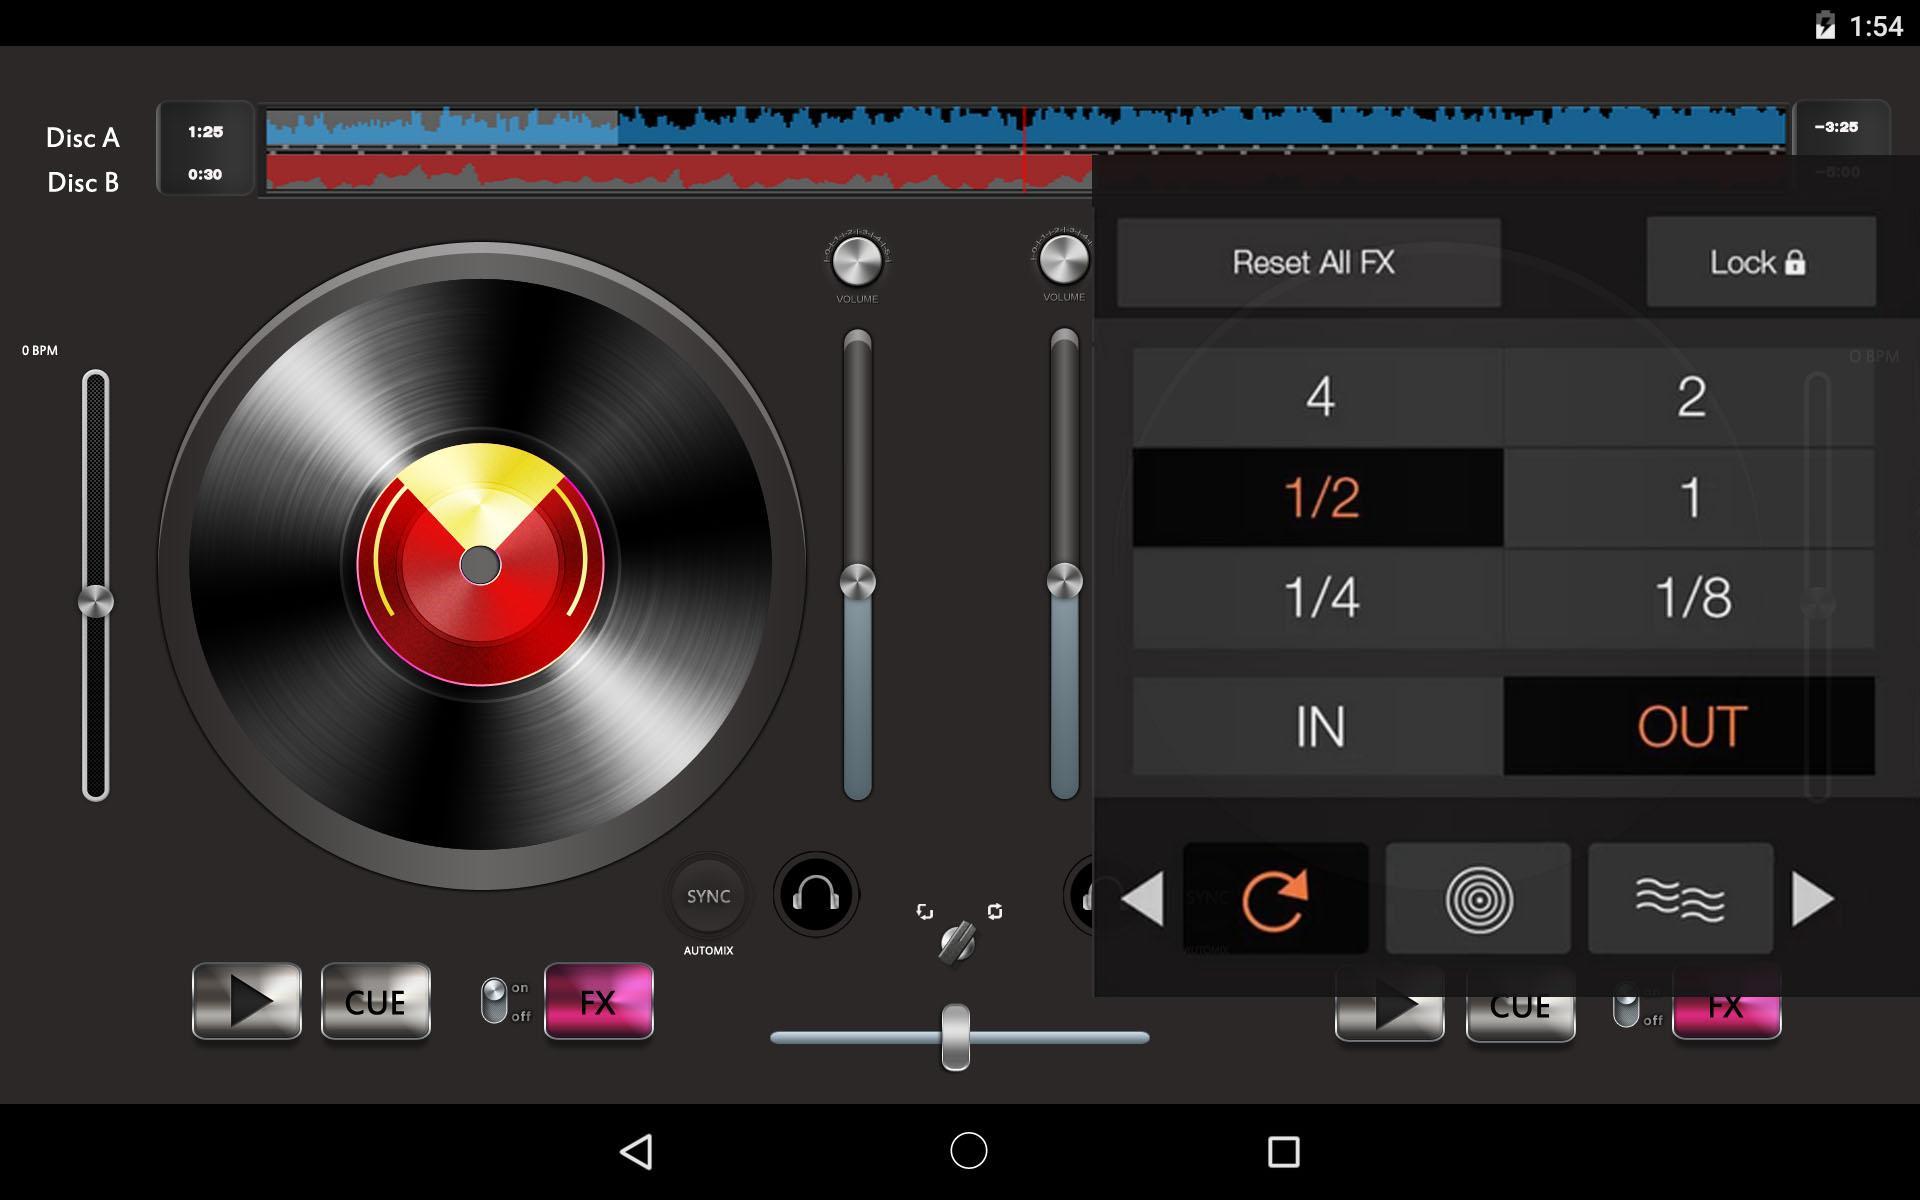Tap the Android back navigation button

tap(637, 1151)
